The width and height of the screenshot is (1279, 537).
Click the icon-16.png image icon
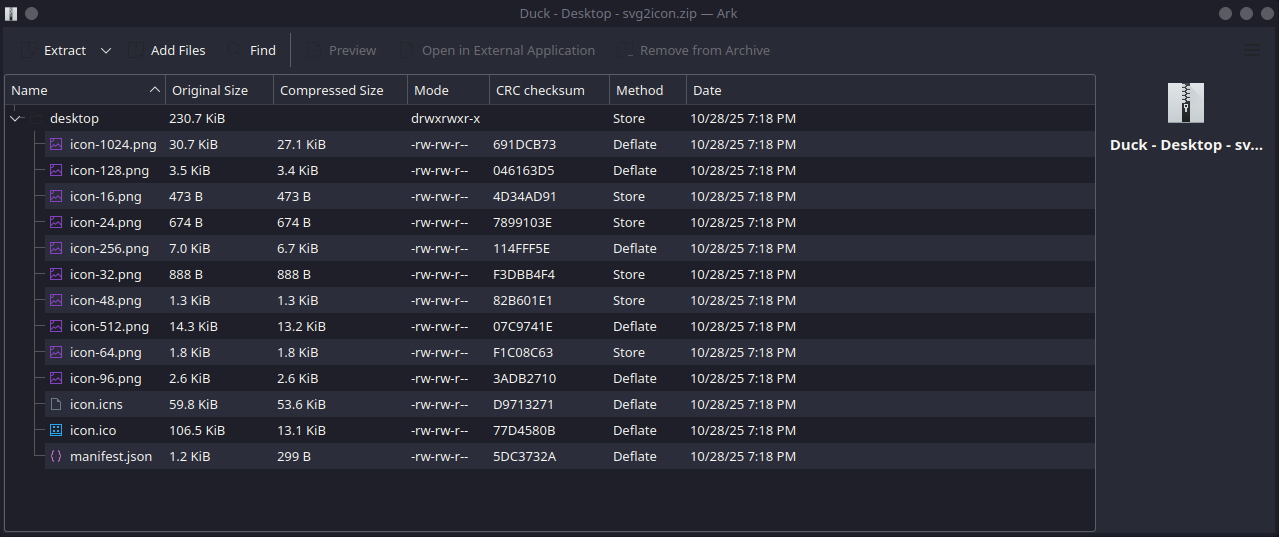click(x=56, y=196)
